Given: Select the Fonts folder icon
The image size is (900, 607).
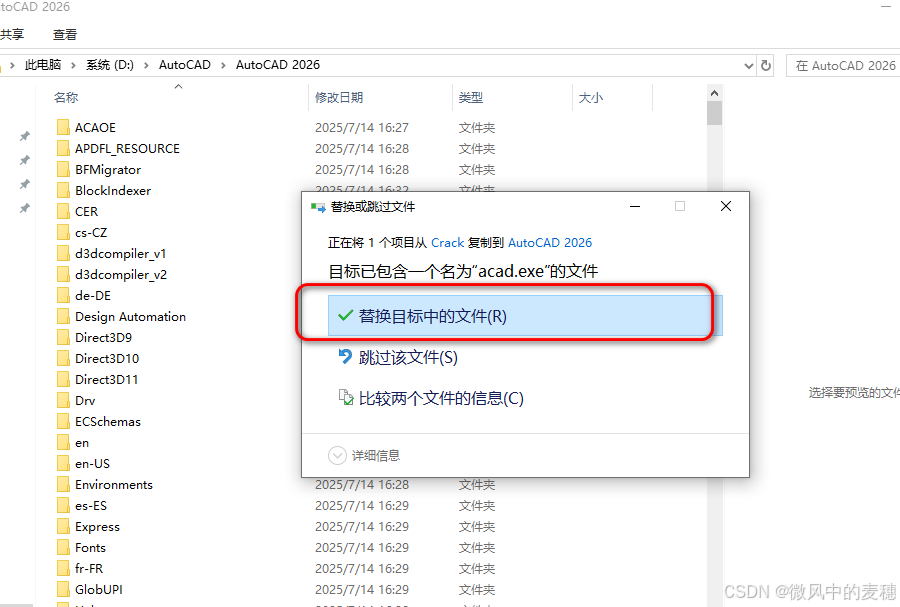Looking at the screenshot, I should click(63, 547).
